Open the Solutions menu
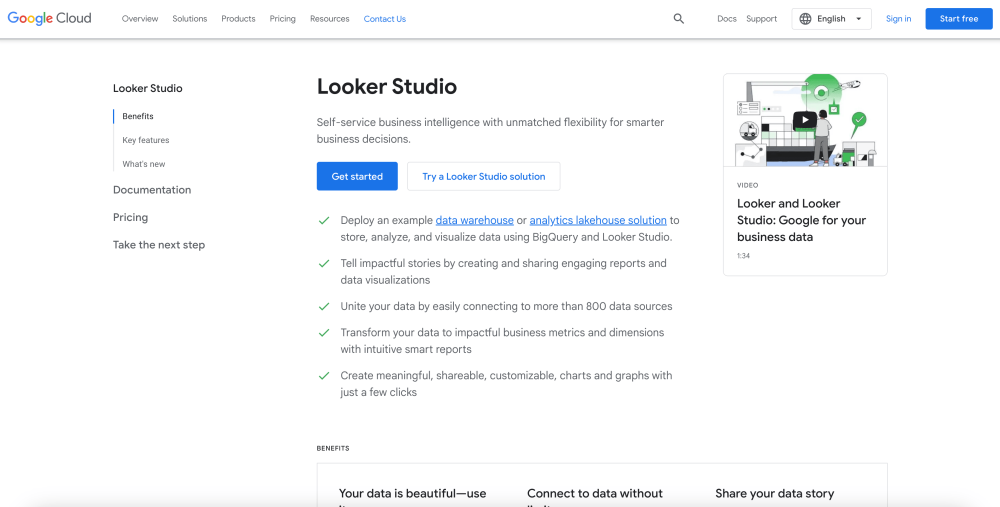Viewport: 1000px width, 507px height. click(189, 19)
